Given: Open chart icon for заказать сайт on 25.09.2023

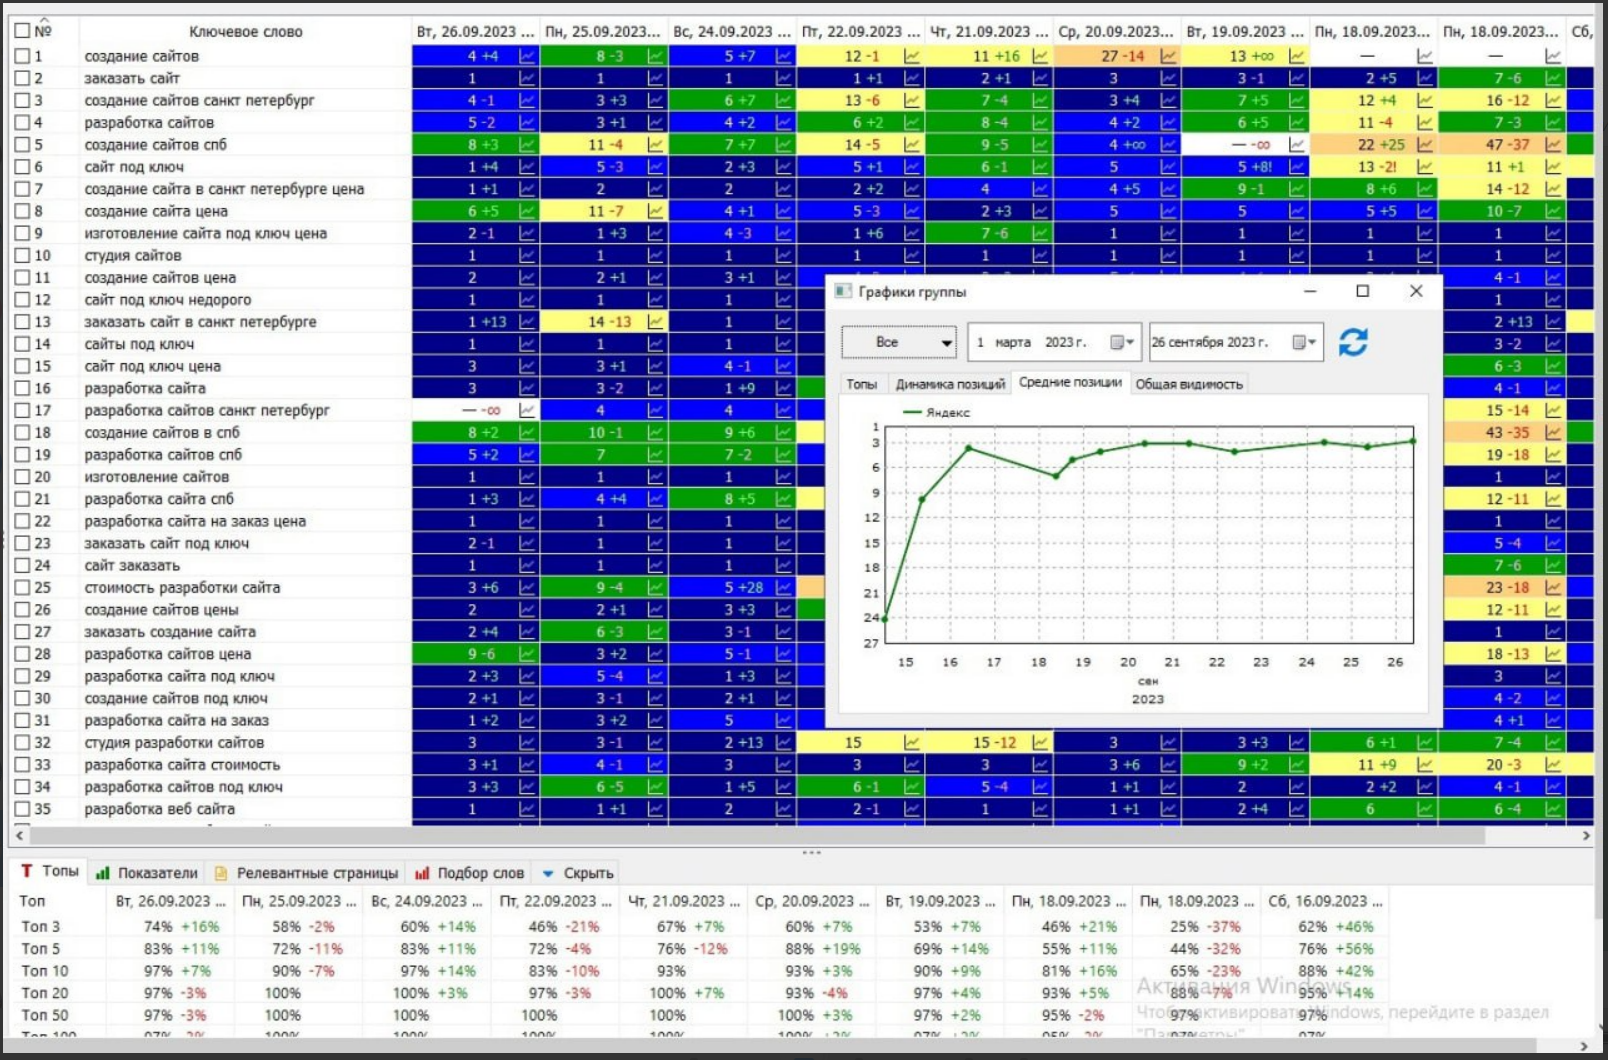Looking at the screenshot, I should (655, 78).
